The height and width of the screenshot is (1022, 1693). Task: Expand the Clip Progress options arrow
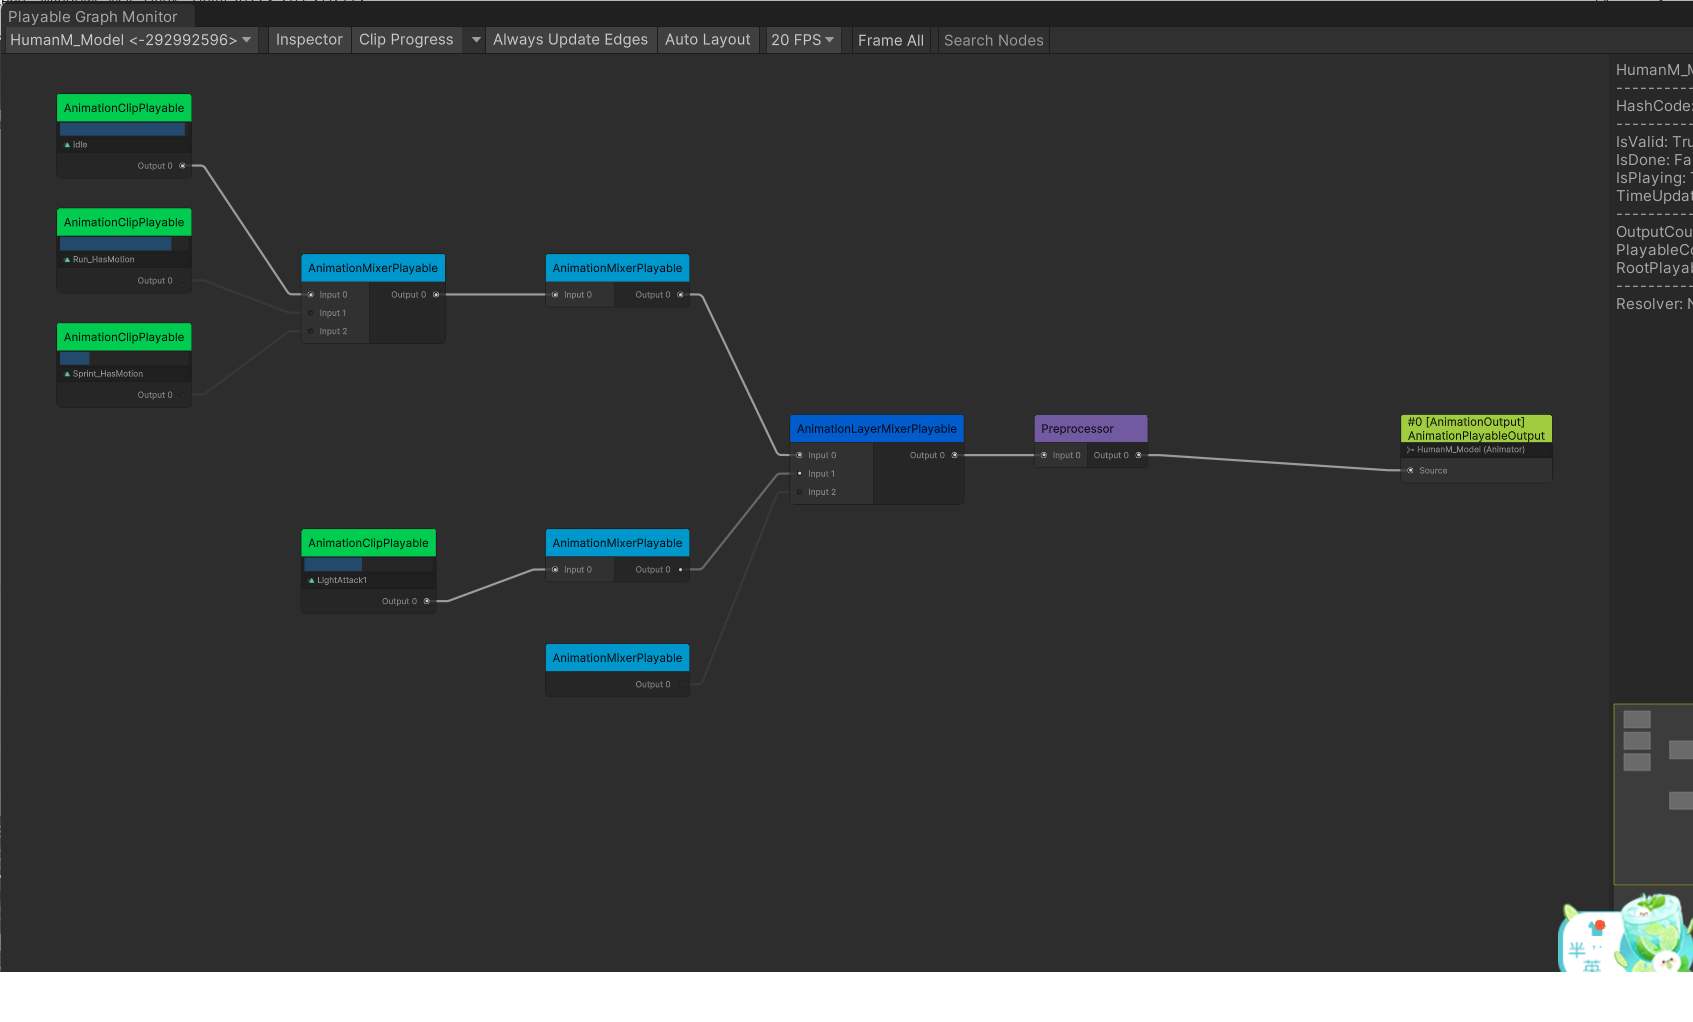[x=476, y=40]
